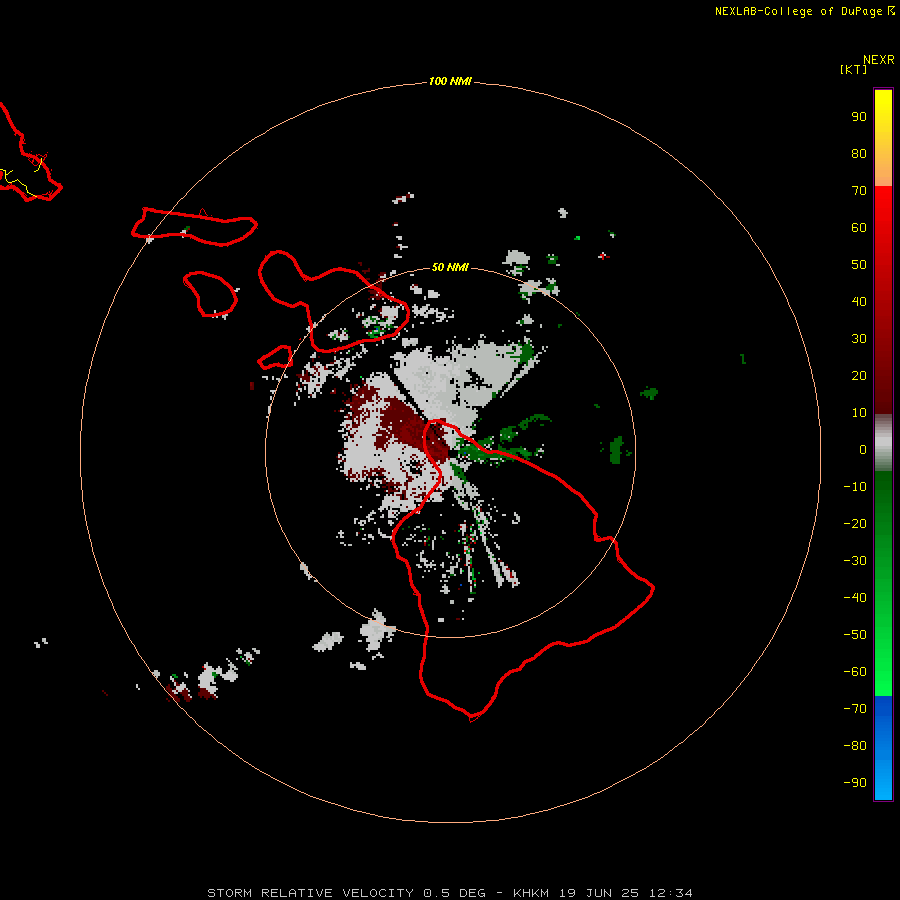
Task: Click the 50 NMI range ring label
Action: point(450,267)
